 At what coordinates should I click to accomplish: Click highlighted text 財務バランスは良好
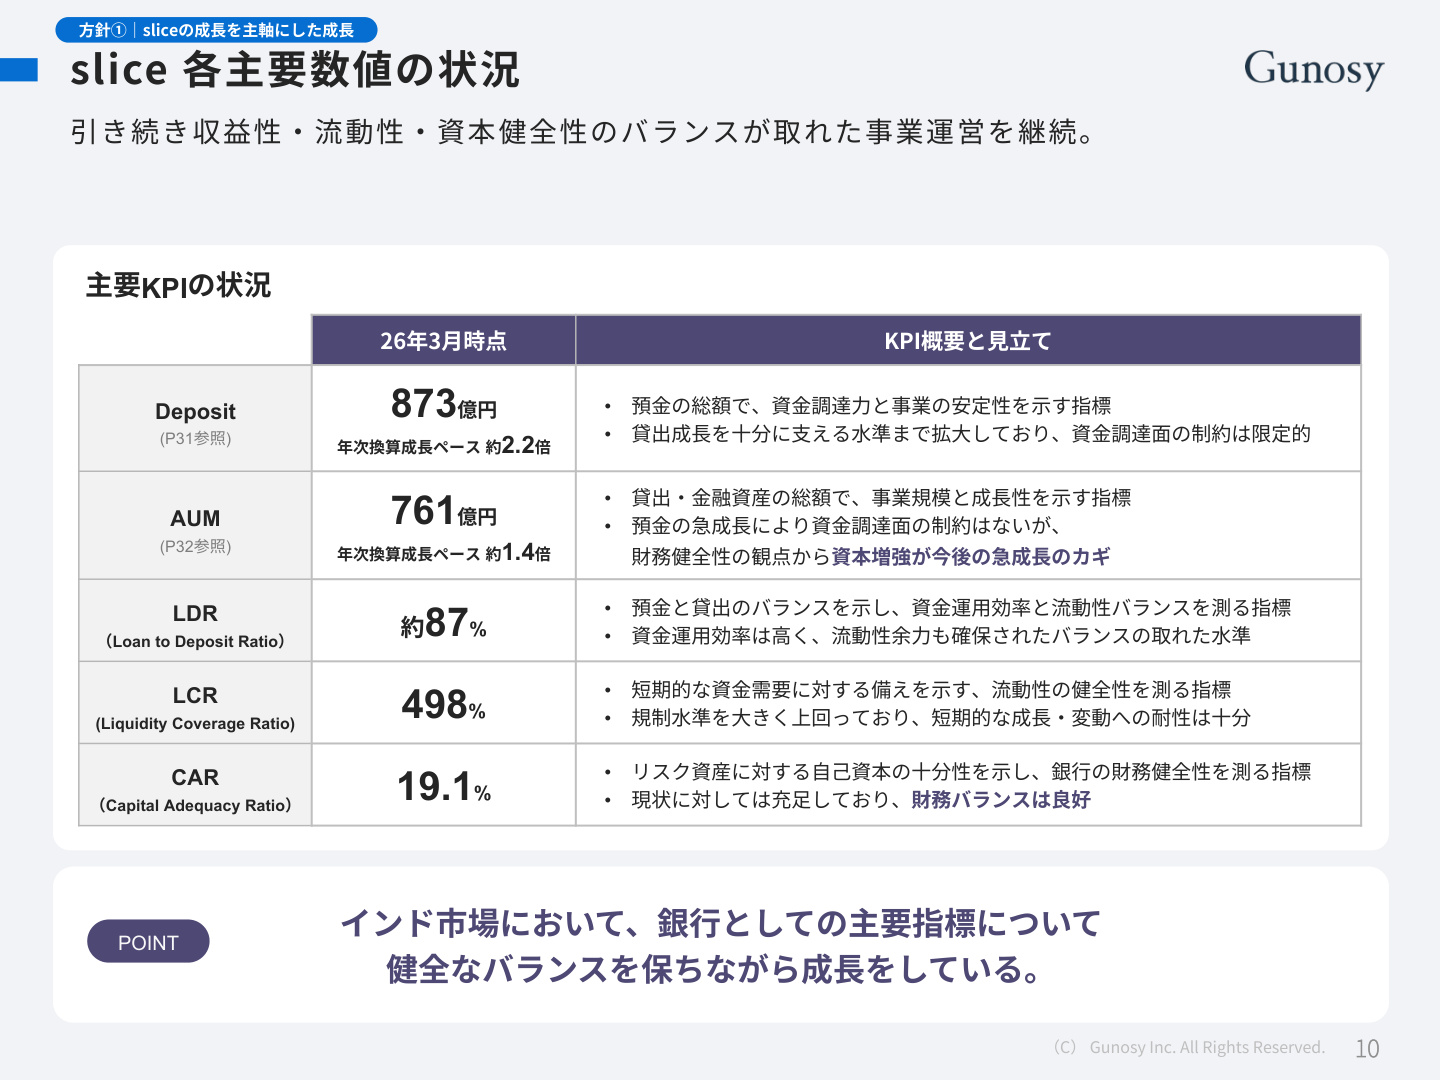1001,799
